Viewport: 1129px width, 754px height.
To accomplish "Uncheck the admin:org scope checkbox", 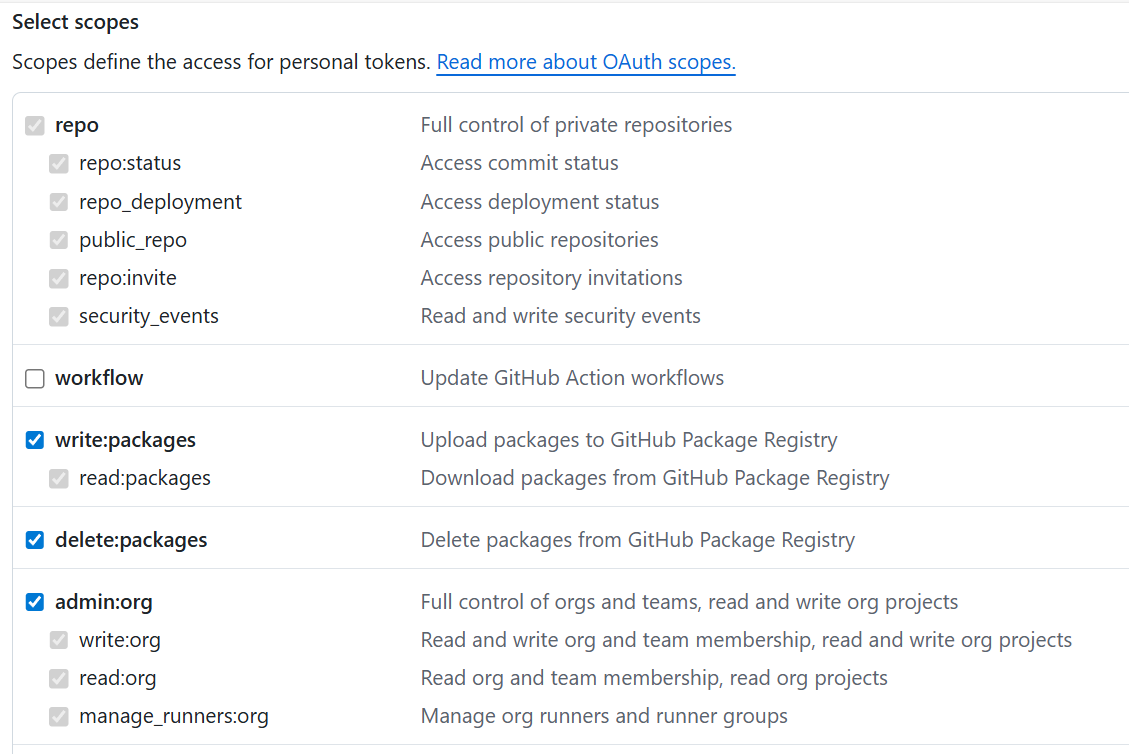I will 35,602.
